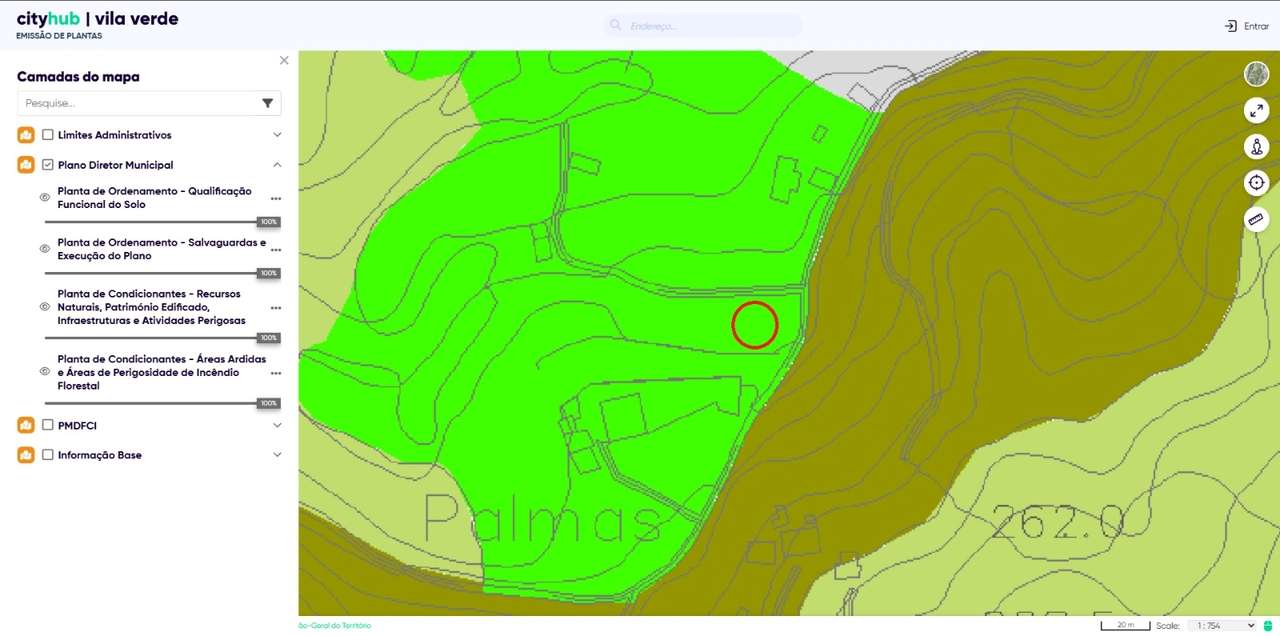Adjust opacity slider of Salvaguardas e Execução do Plano
This screenshot has width=1280, height=636.
[162, 273]
